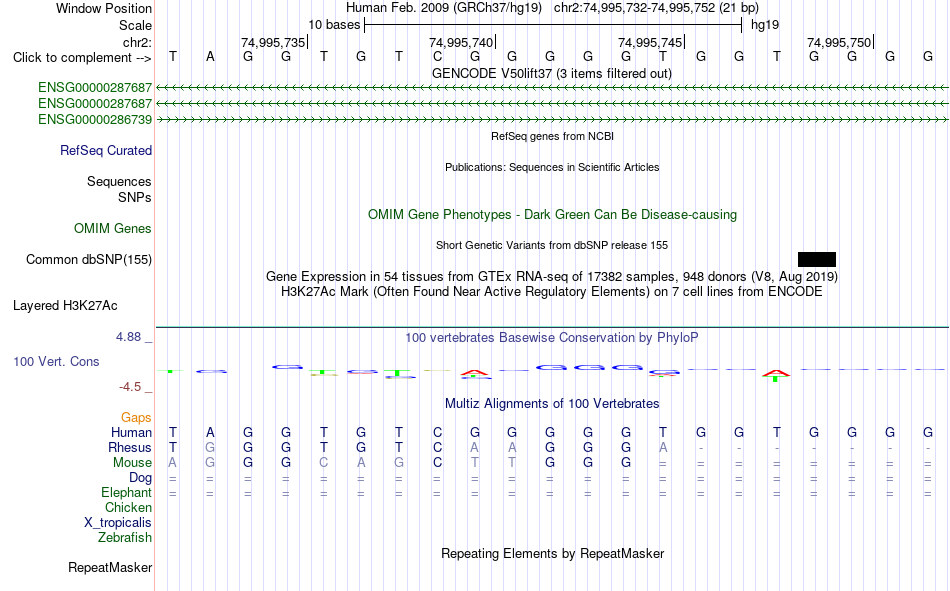
Task: Click the GENCODE V50lift37 track title
Action: click(552, 73)
